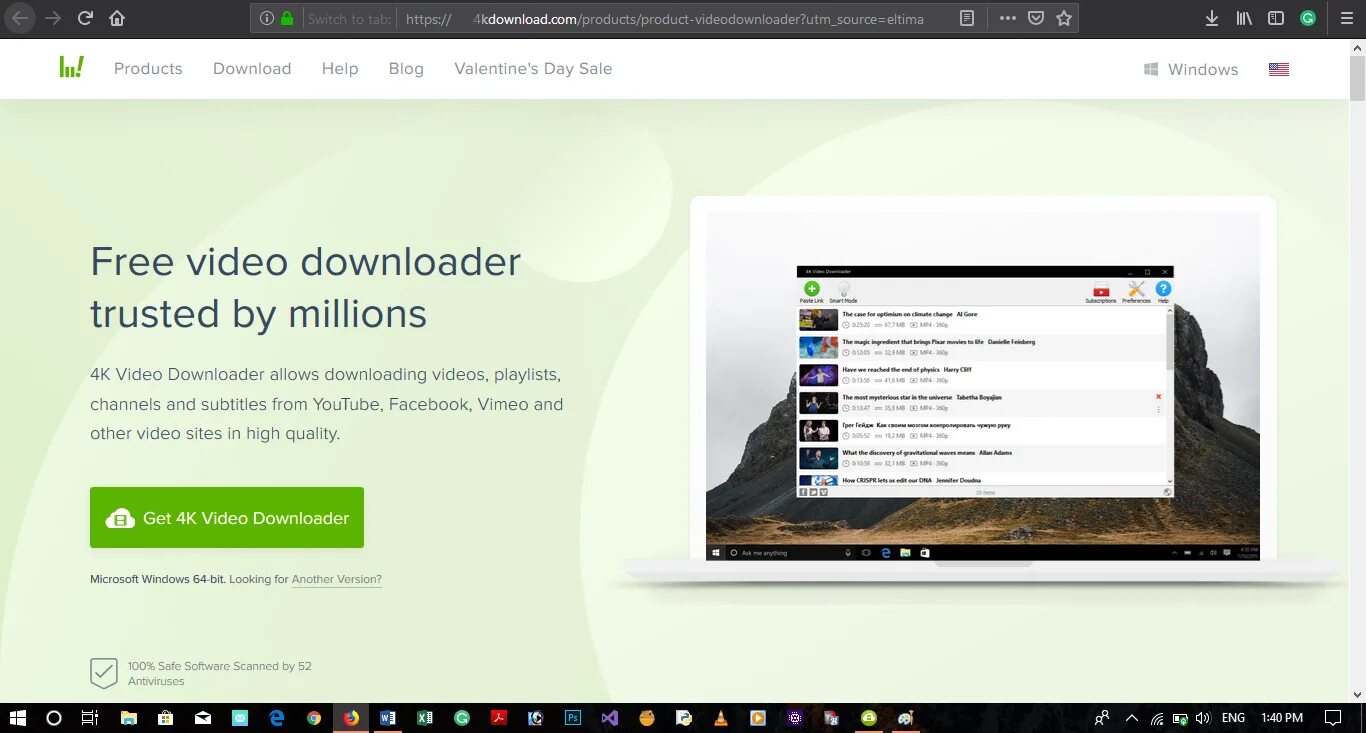Open the Valentine's Day Sale page
This screenshot has width=1366, height=733.
point(533,68)
